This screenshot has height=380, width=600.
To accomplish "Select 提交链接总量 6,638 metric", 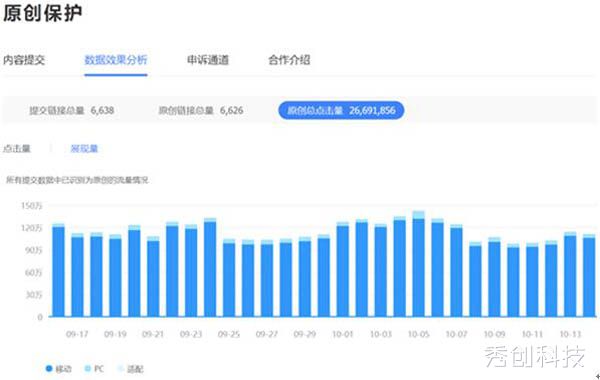I will pos(72,111).
